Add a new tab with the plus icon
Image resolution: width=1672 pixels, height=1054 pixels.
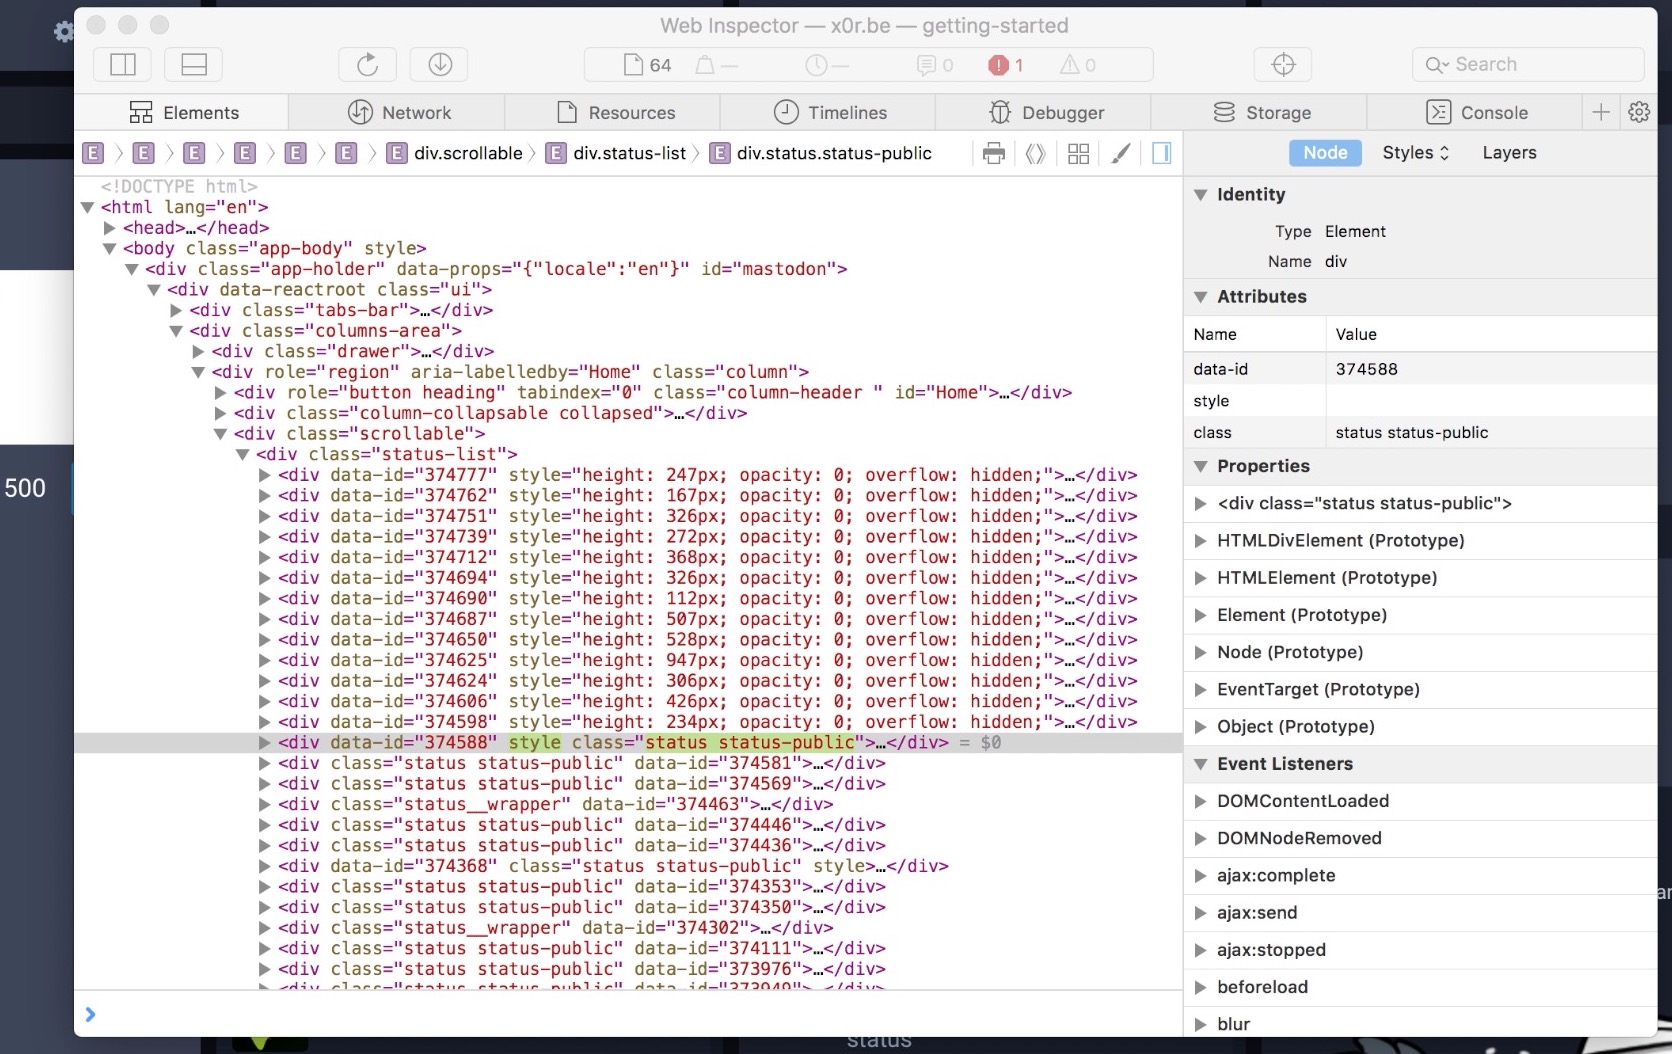1601,112
